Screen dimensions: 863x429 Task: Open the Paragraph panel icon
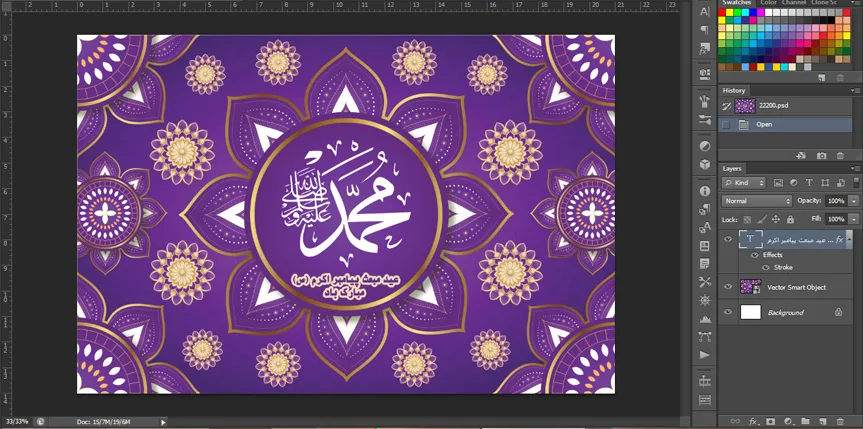[x=704, y=30]
